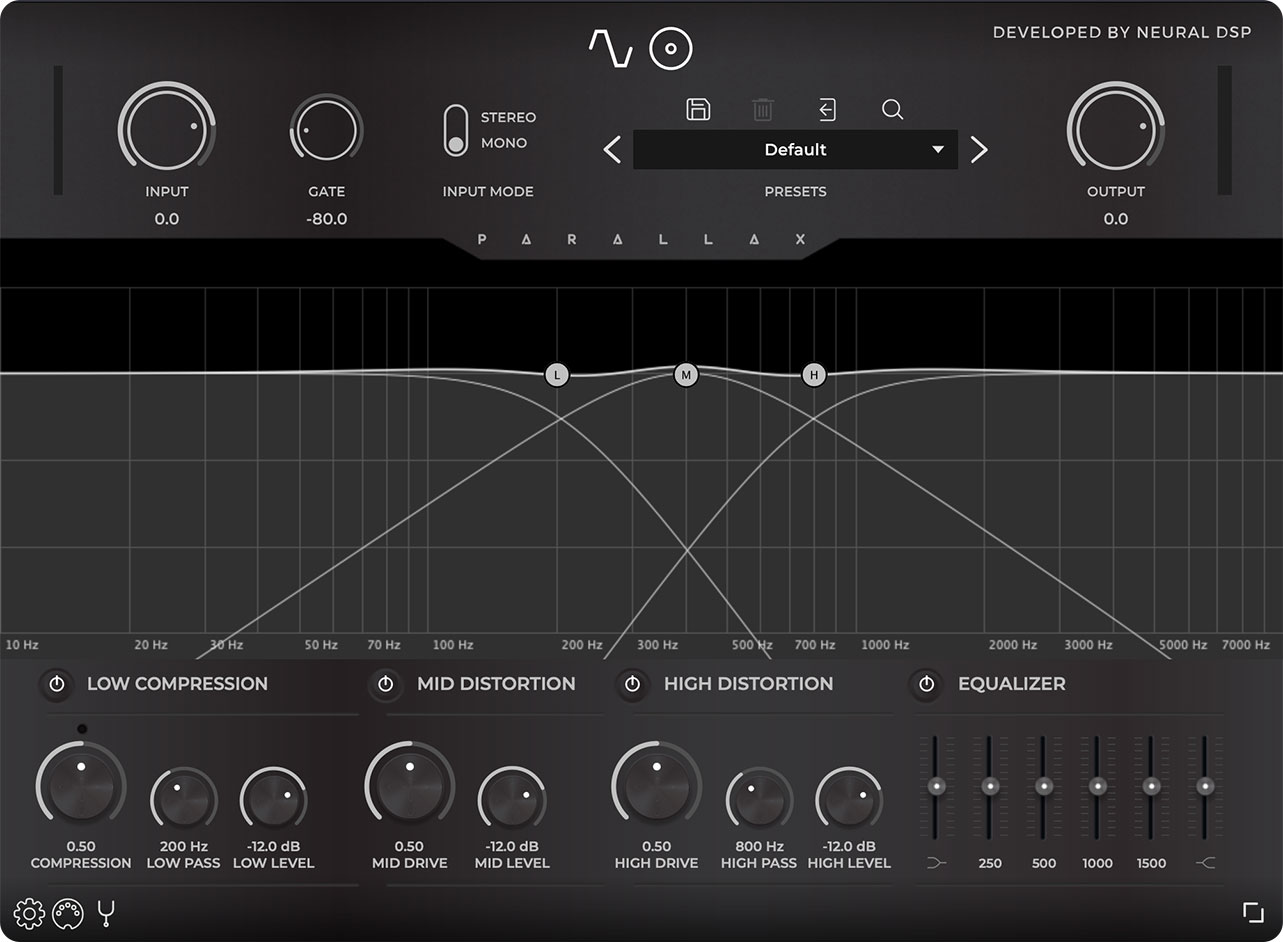
Task: Click the Mid Drive 0.50 value
Action: click(x=409, y=846)
